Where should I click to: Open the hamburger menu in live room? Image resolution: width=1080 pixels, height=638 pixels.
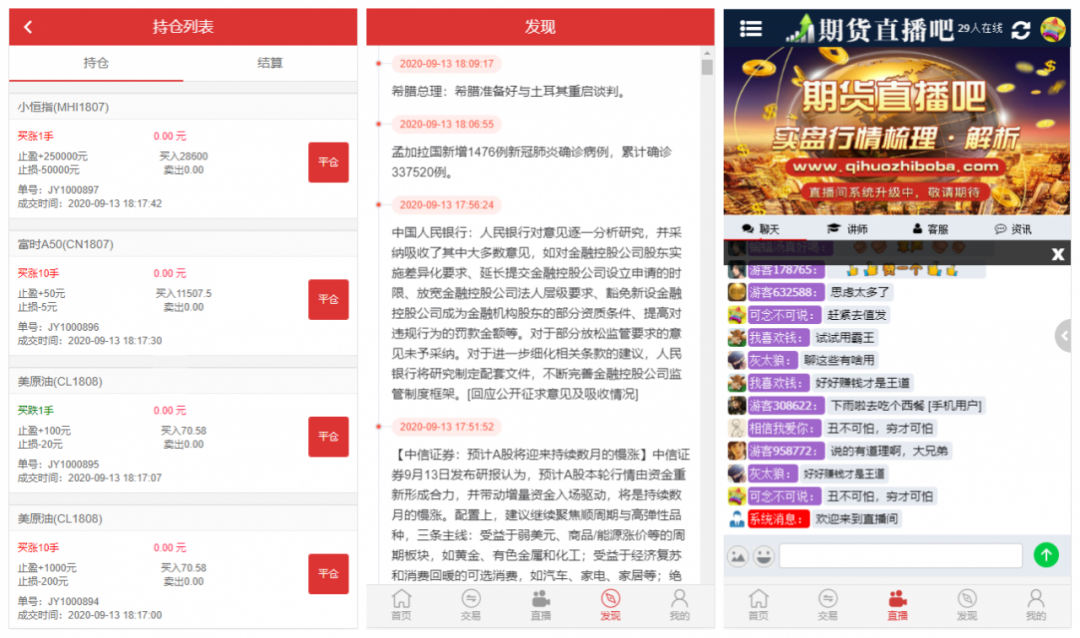(750, 29)
